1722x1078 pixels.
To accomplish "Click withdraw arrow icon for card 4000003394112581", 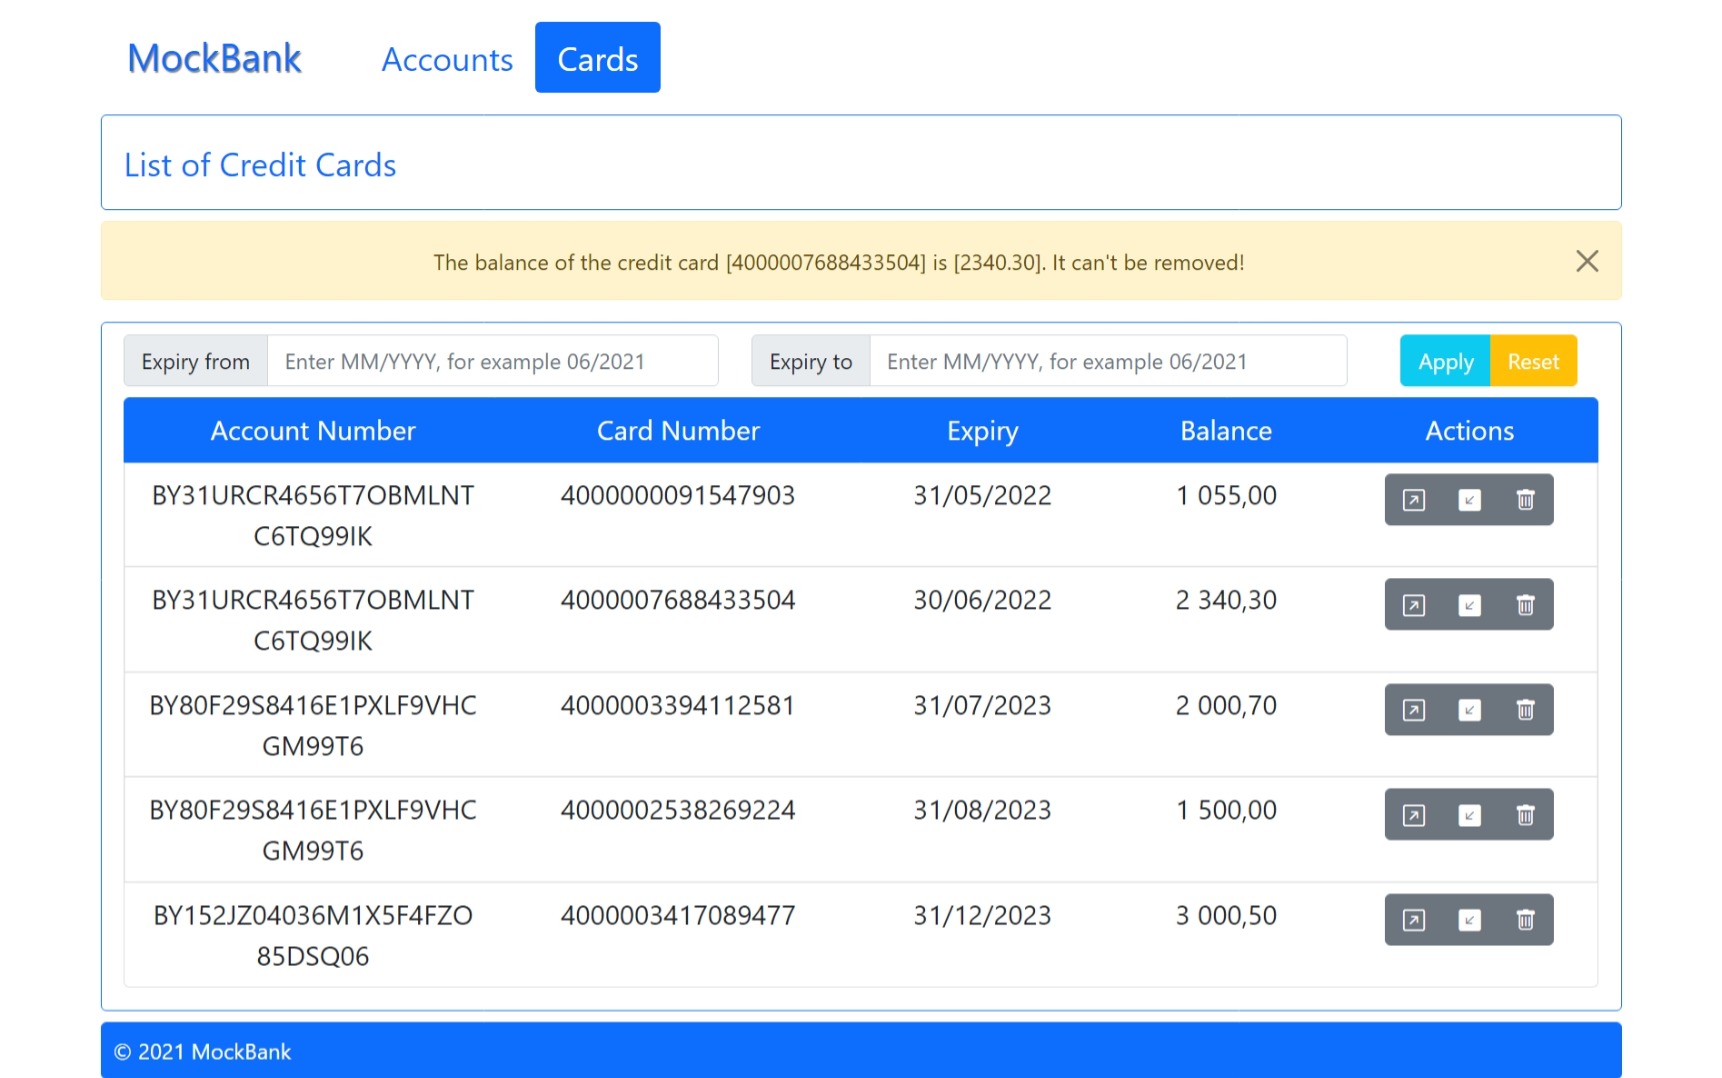I will pos(1413,710).
